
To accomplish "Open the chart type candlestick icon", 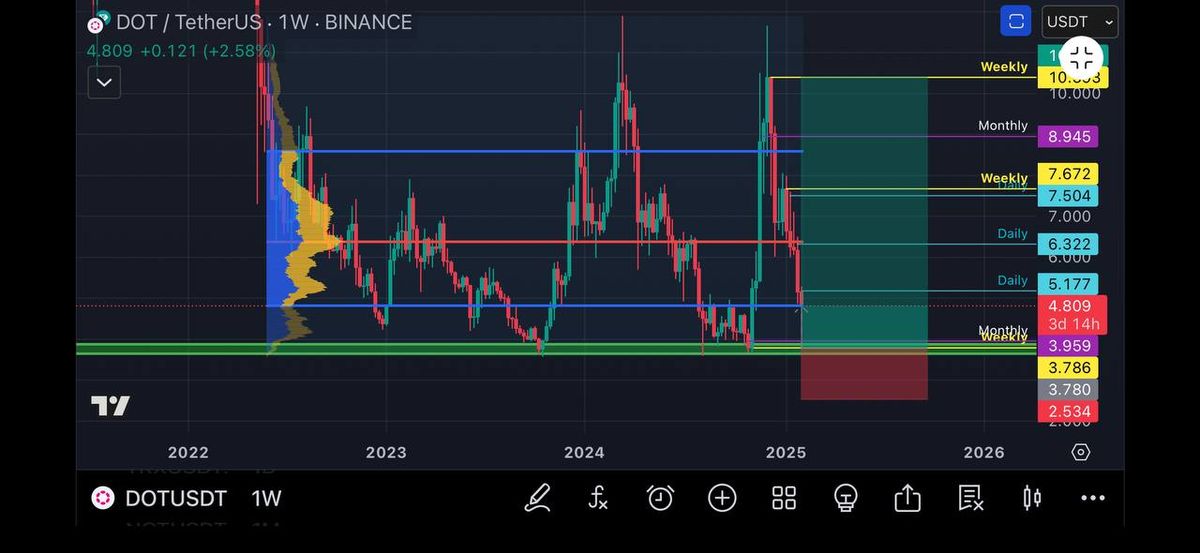I will click(x=1032, y=497).
